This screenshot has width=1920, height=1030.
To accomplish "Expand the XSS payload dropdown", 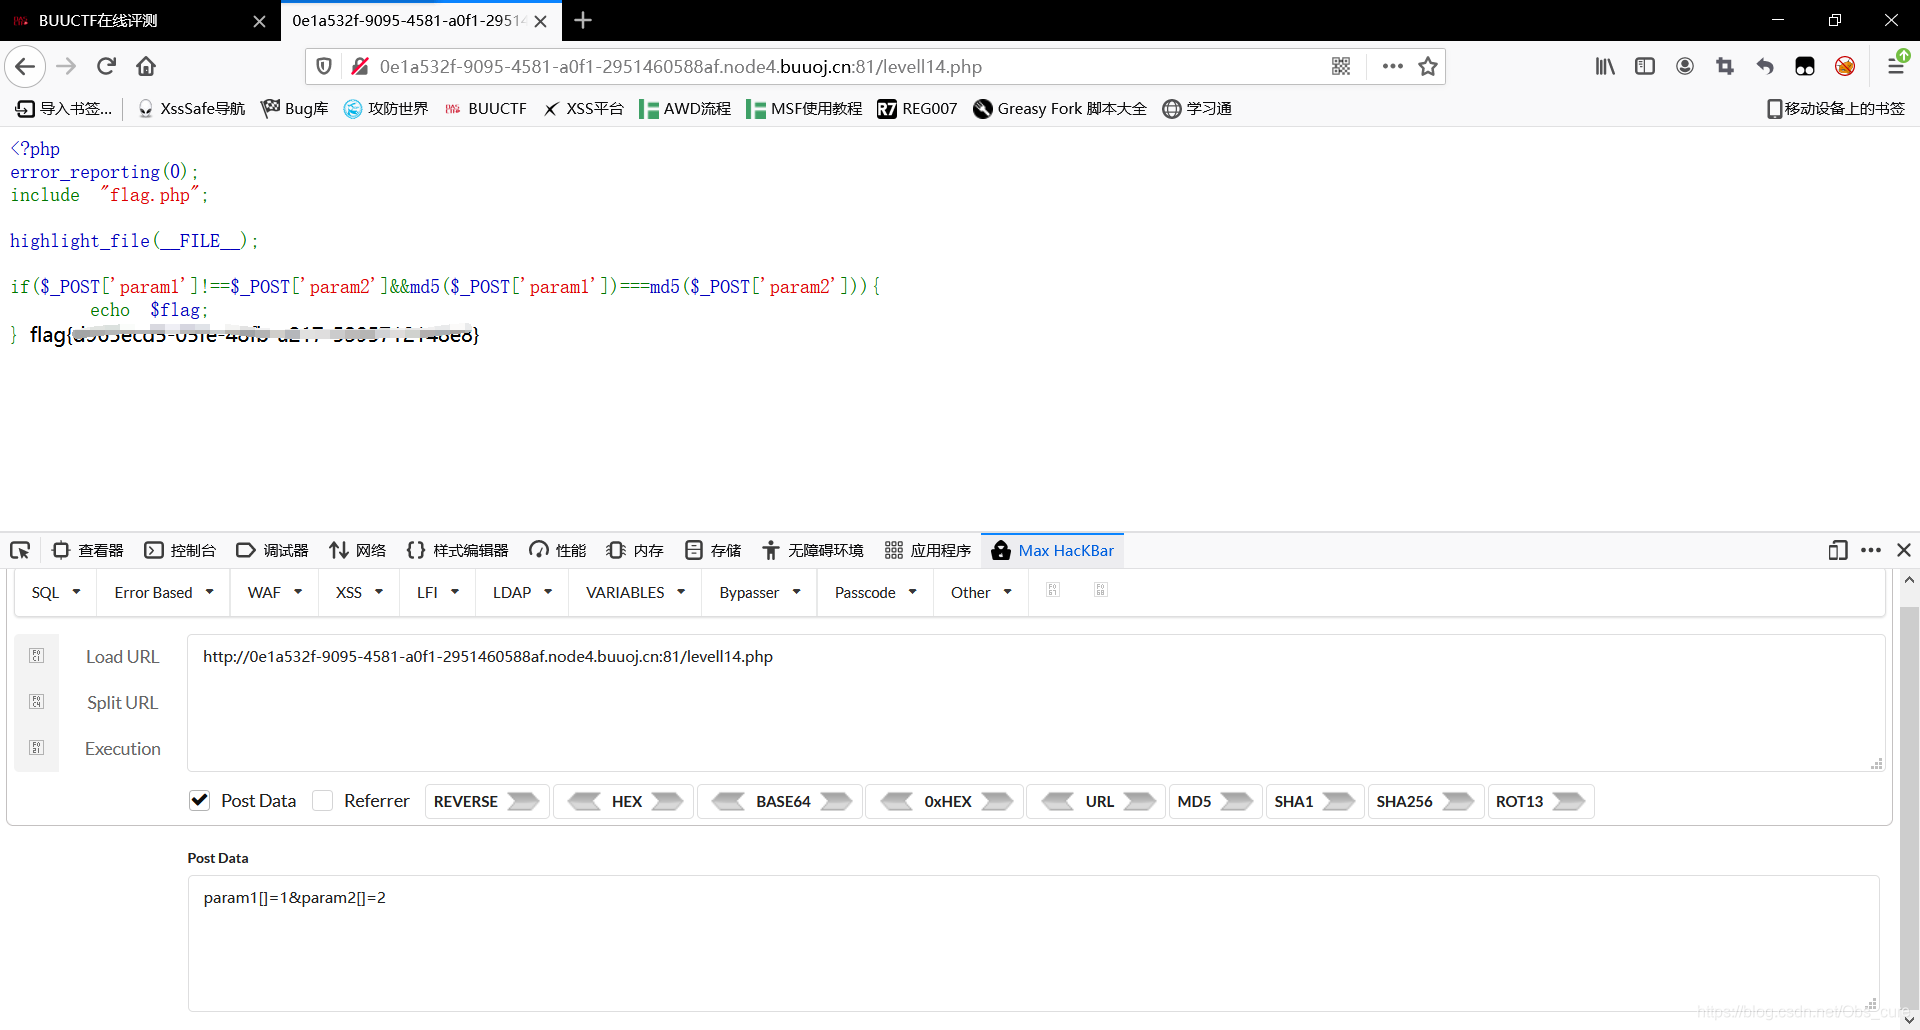I will (359, 592).
